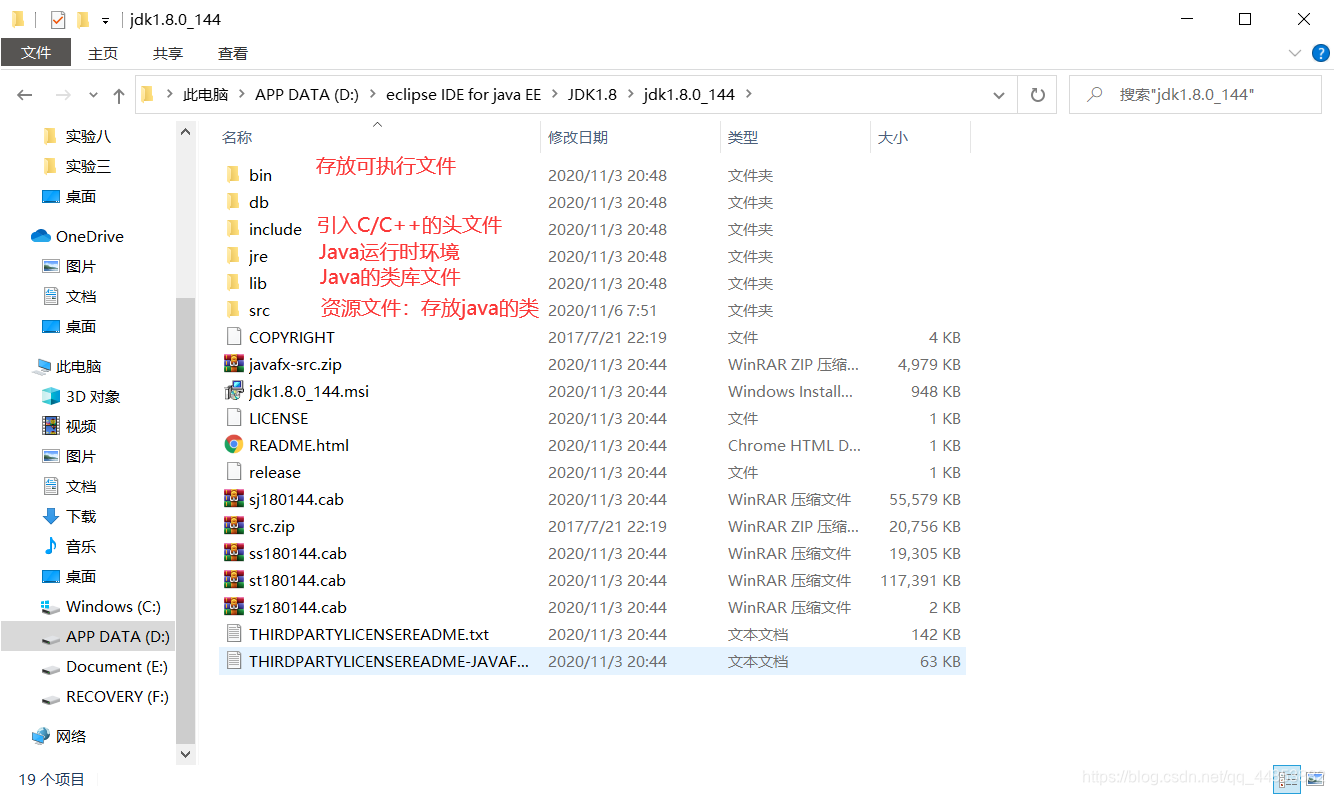Viewport: 1335px width, 795px height.
Task: Go back with the left arrow
Action: 25,95
